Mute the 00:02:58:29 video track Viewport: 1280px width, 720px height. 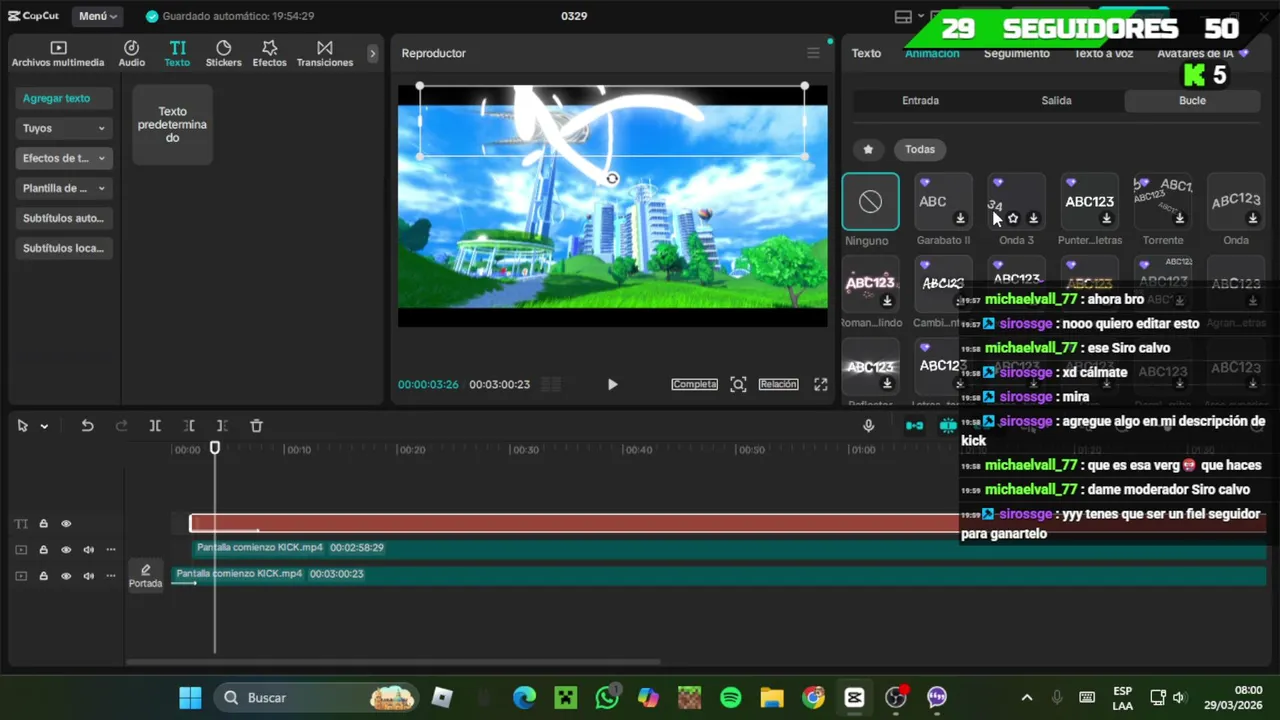click(x=88, y=550)
